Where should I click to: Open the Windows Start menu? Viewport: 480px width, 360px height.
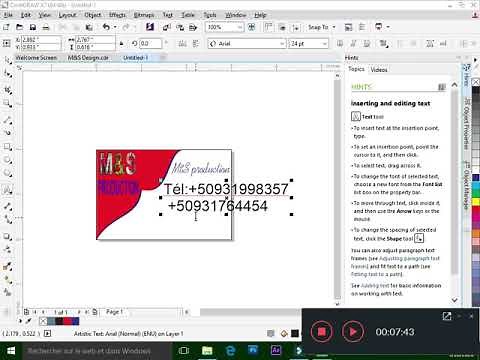point(11,351)
